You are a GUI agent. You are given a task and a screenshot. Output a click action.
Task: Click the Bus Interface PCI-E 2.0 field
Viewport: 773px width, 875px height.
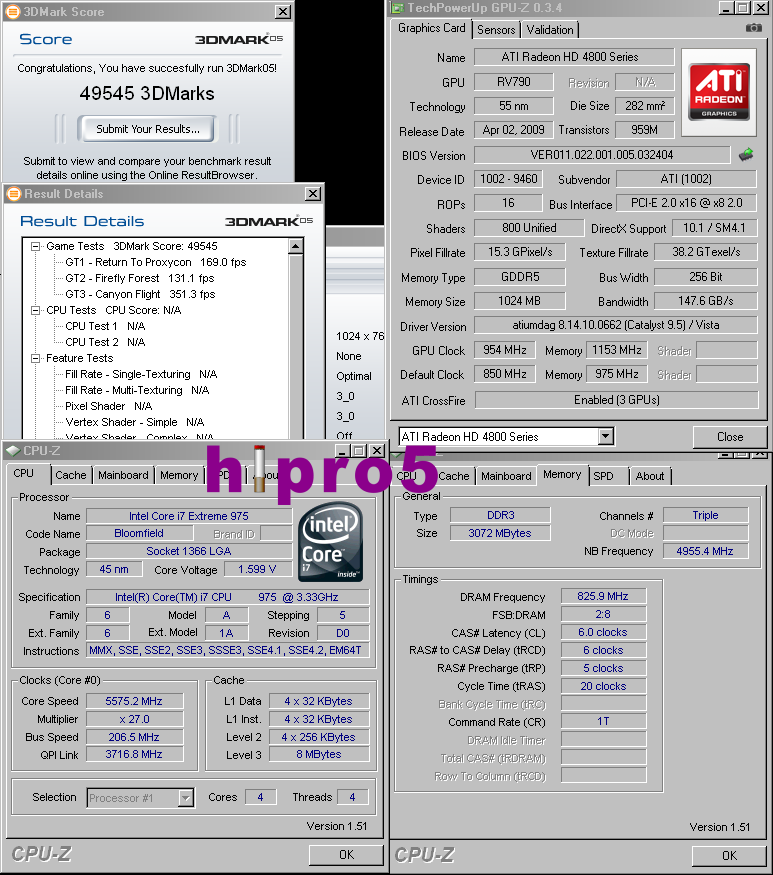686,203
